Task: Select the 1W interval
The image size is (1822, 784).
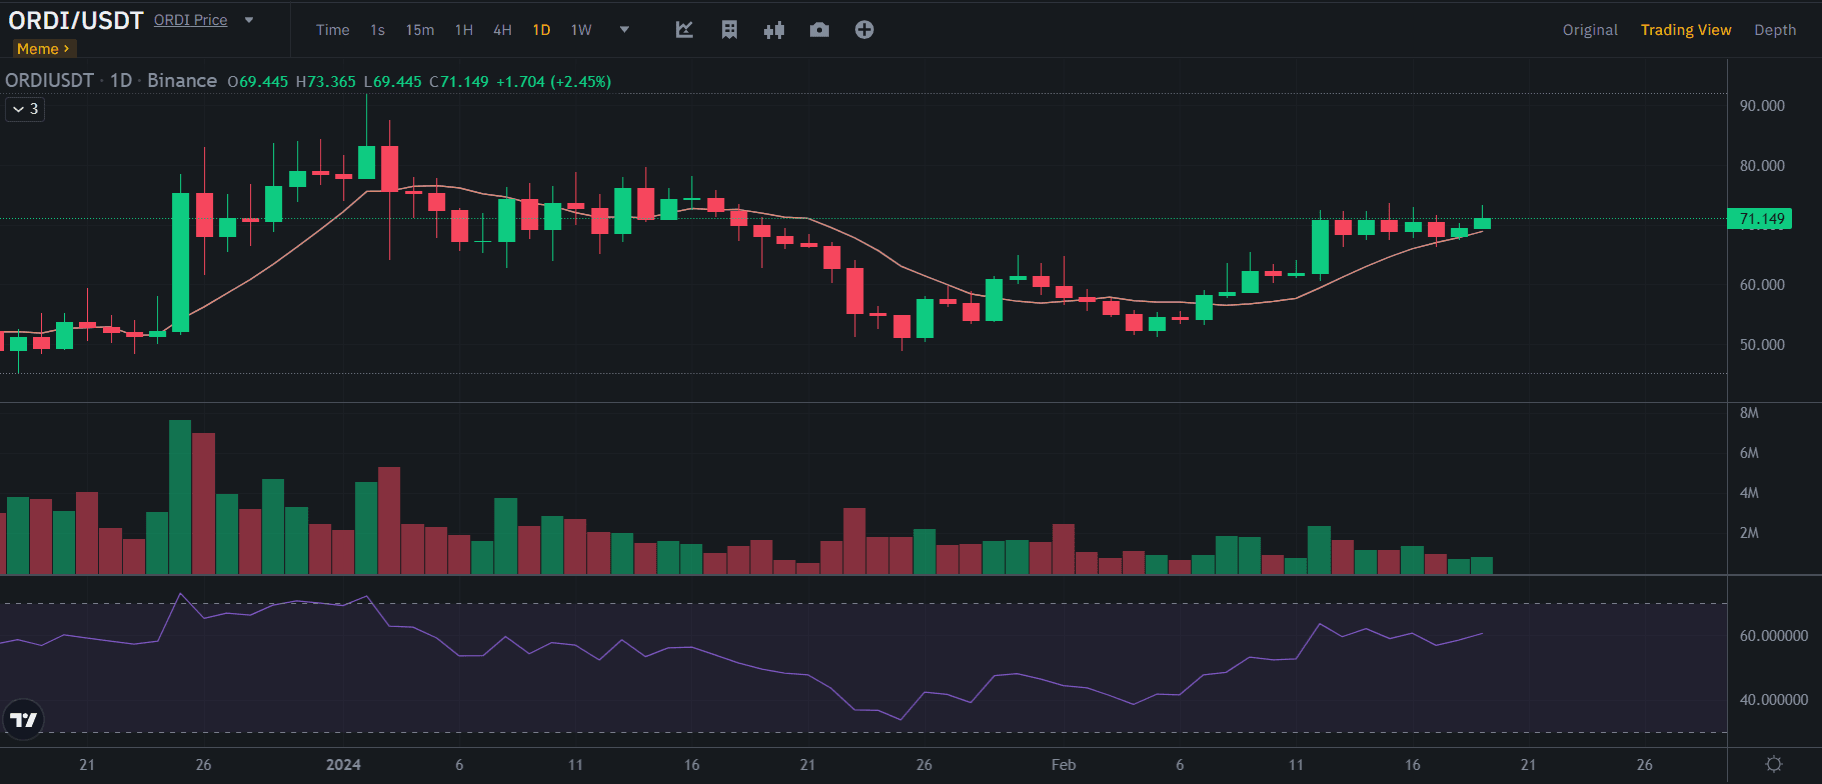Action: click(x=581, y=30)
